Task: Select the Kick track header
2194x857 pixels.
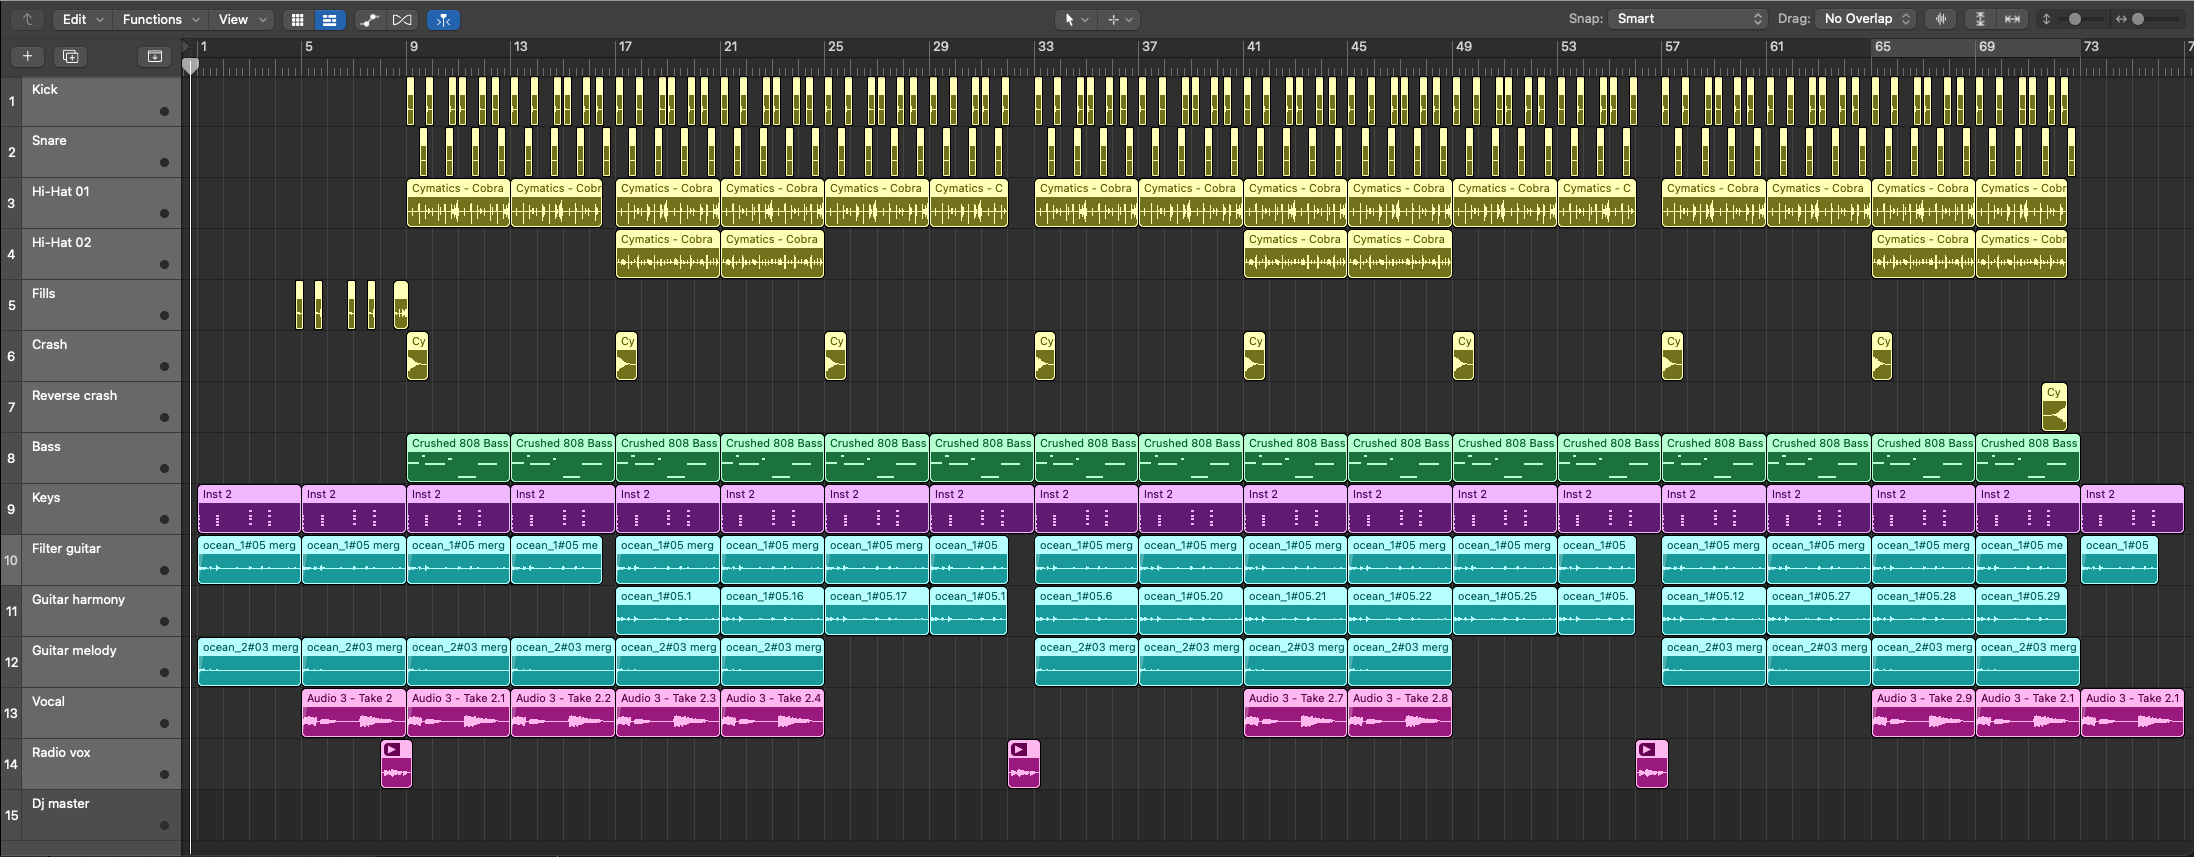Action: click(91, 101)
